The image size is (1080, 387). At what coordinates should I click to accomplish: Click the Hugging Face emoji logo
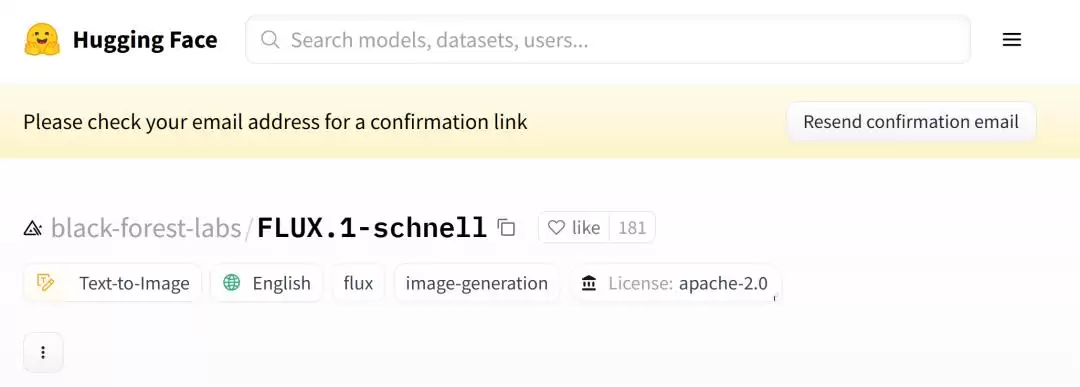(x=42, y=40)
